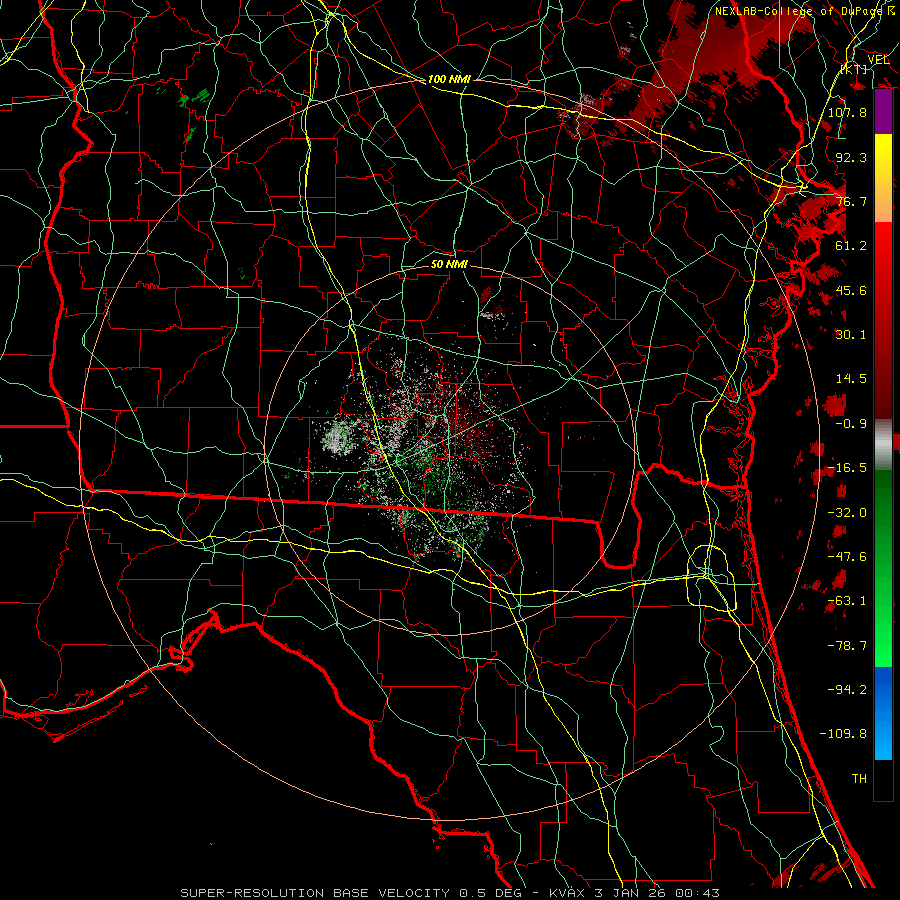Screen dimensions: 900x900
Task: Click the purple segment of the velocity color bar
Action: point(883,112)
